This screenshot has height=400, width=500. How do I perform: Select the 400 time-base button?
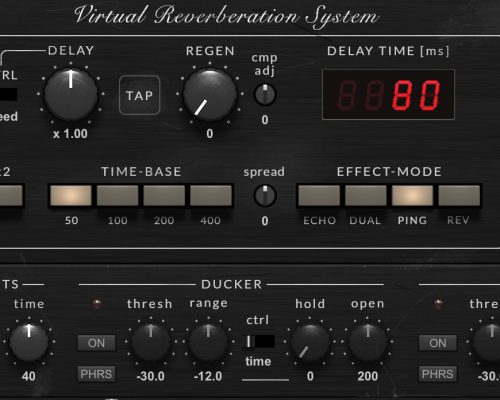[x=211, y=196]
